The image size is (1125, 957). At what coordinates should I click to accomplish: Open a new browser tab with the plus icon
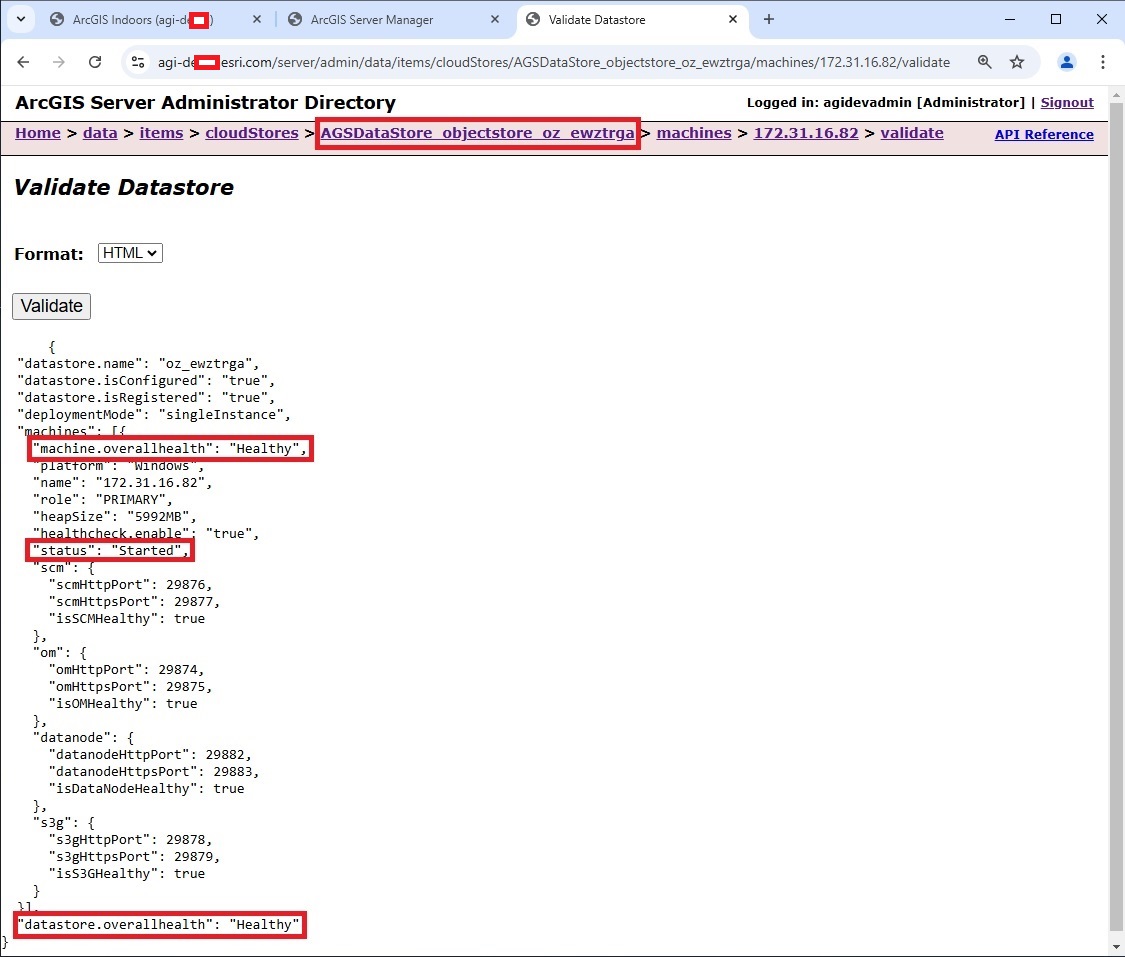tap(768, 19)
